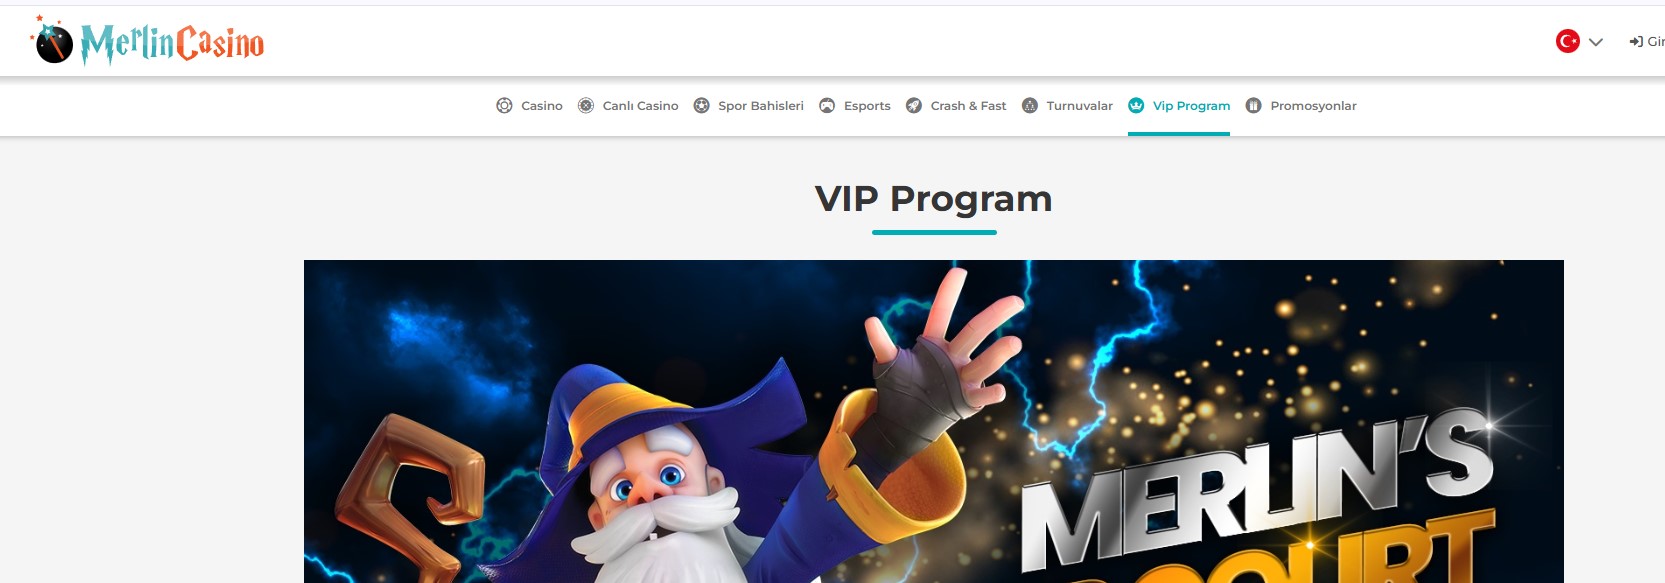Click the Turkish flag language icon

point(1568,41)
